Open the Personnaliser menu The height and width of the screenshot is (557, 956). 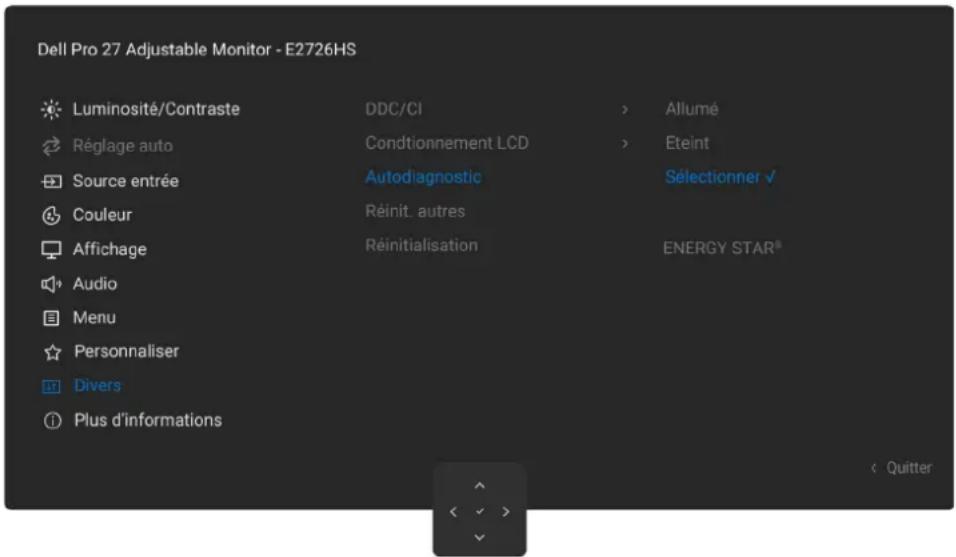[127, 352]
